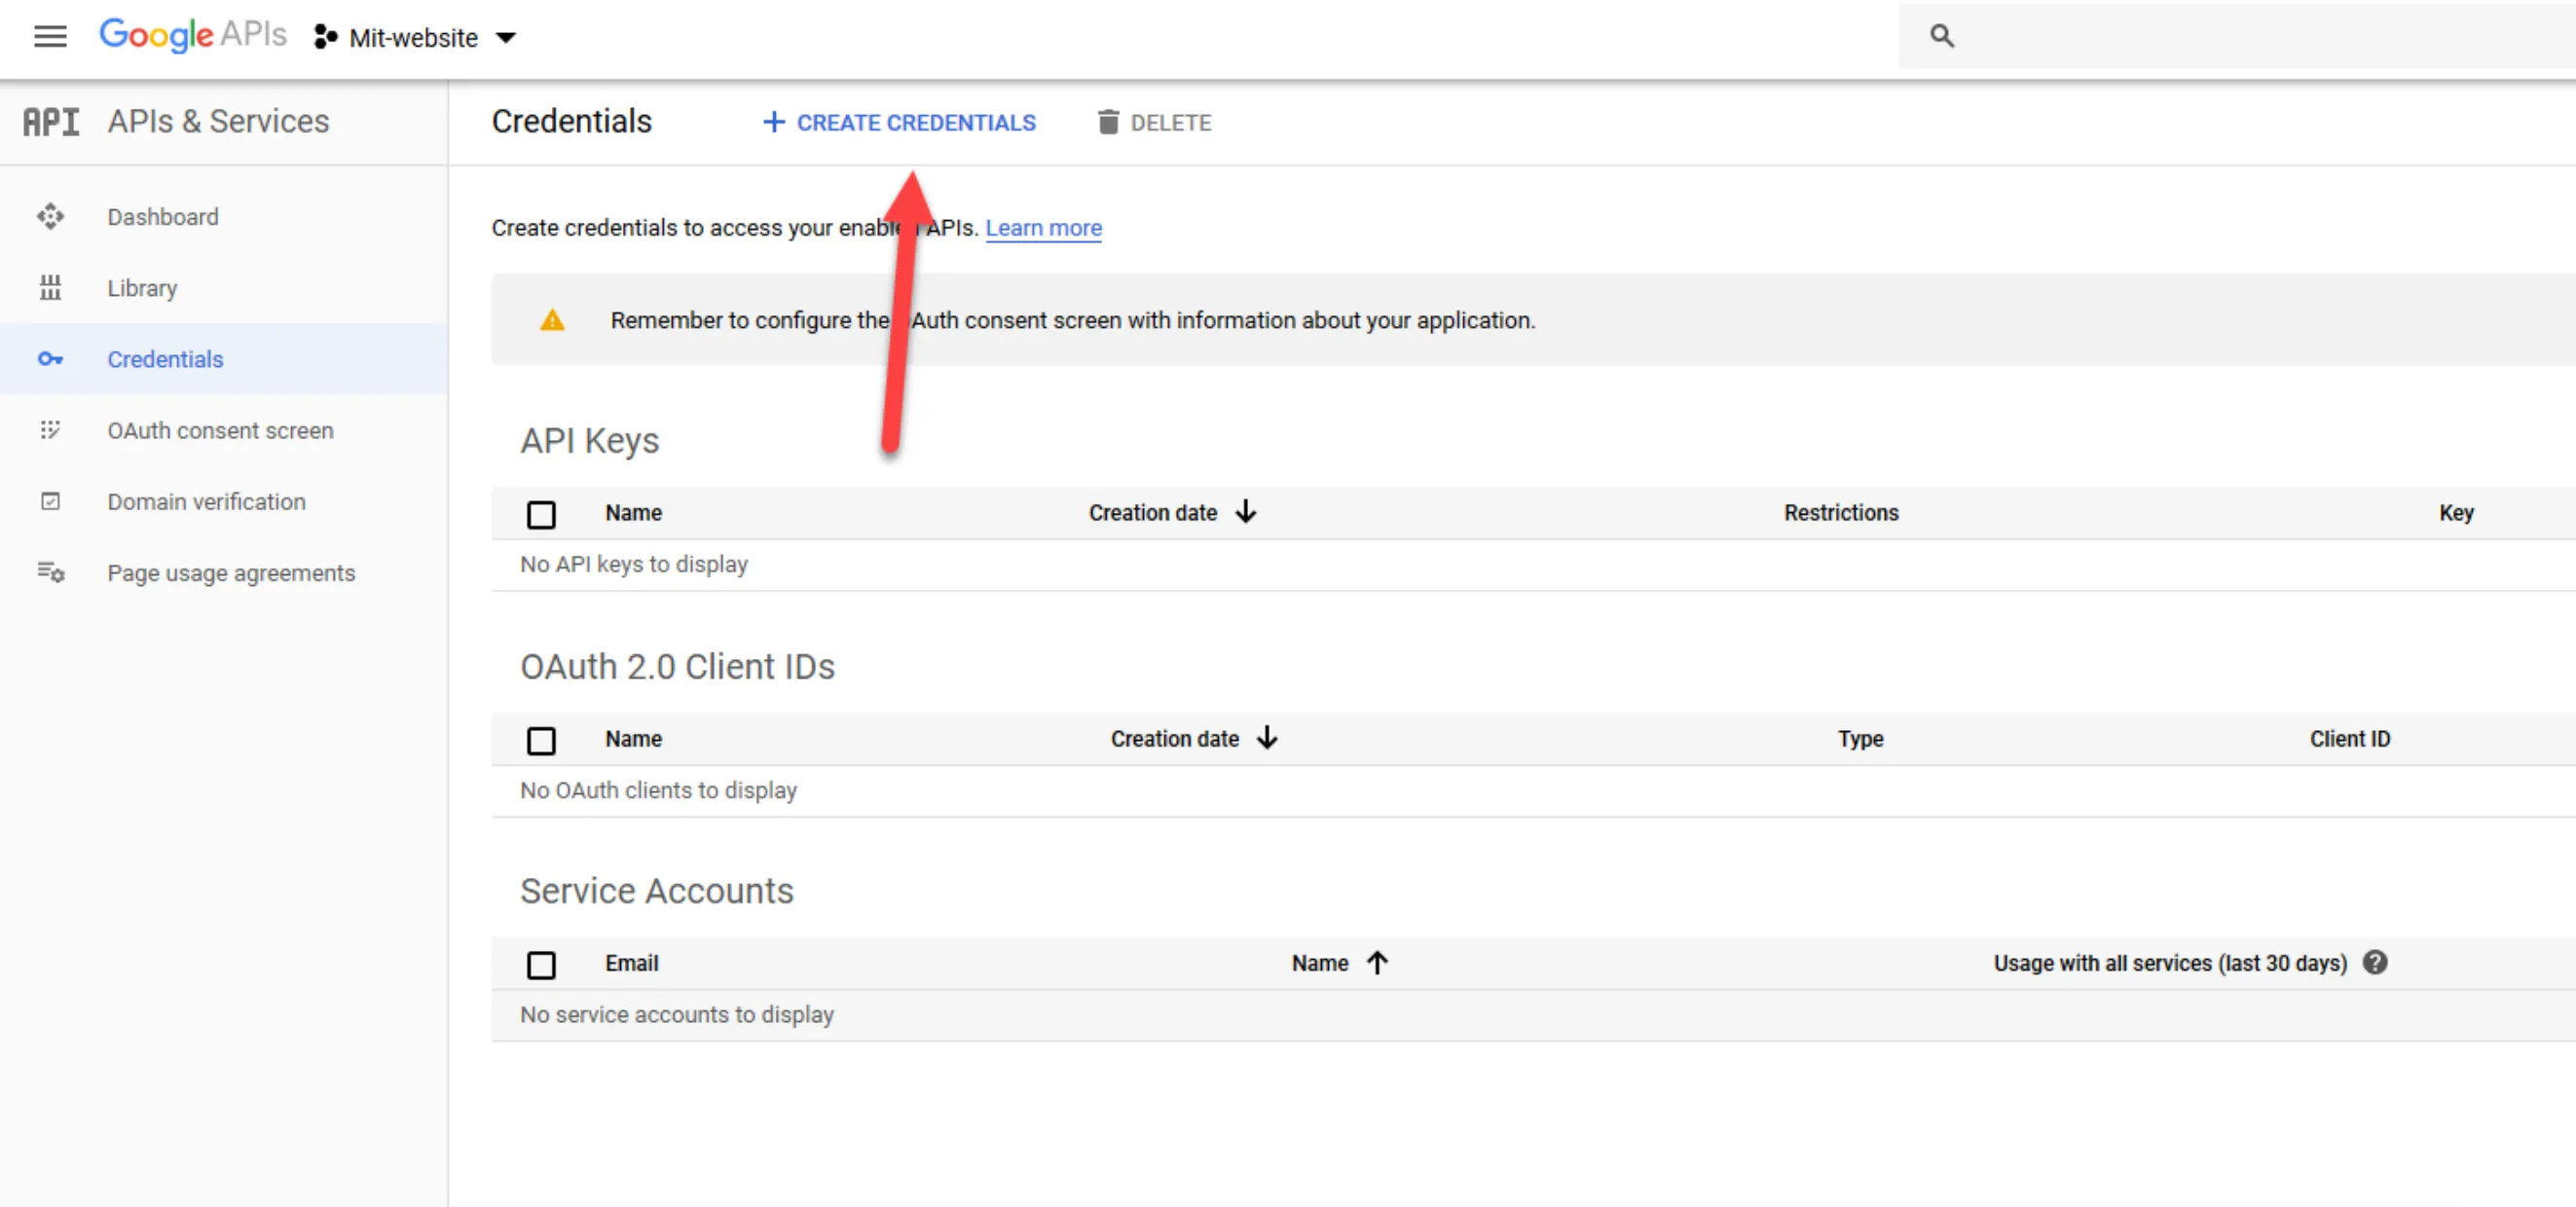
Task: Click the help icon next to usage column
Action: tap(2377, 962)
